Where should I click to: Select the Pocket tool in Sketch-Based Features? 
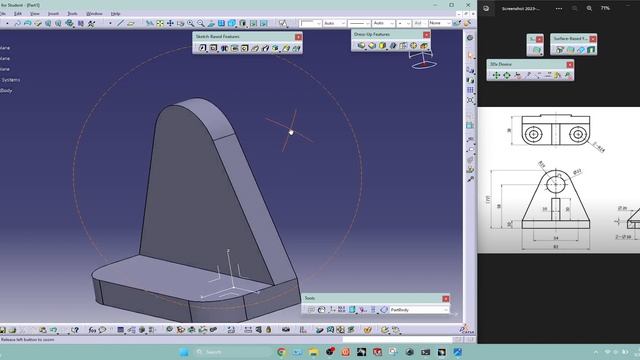pos(213,48)
